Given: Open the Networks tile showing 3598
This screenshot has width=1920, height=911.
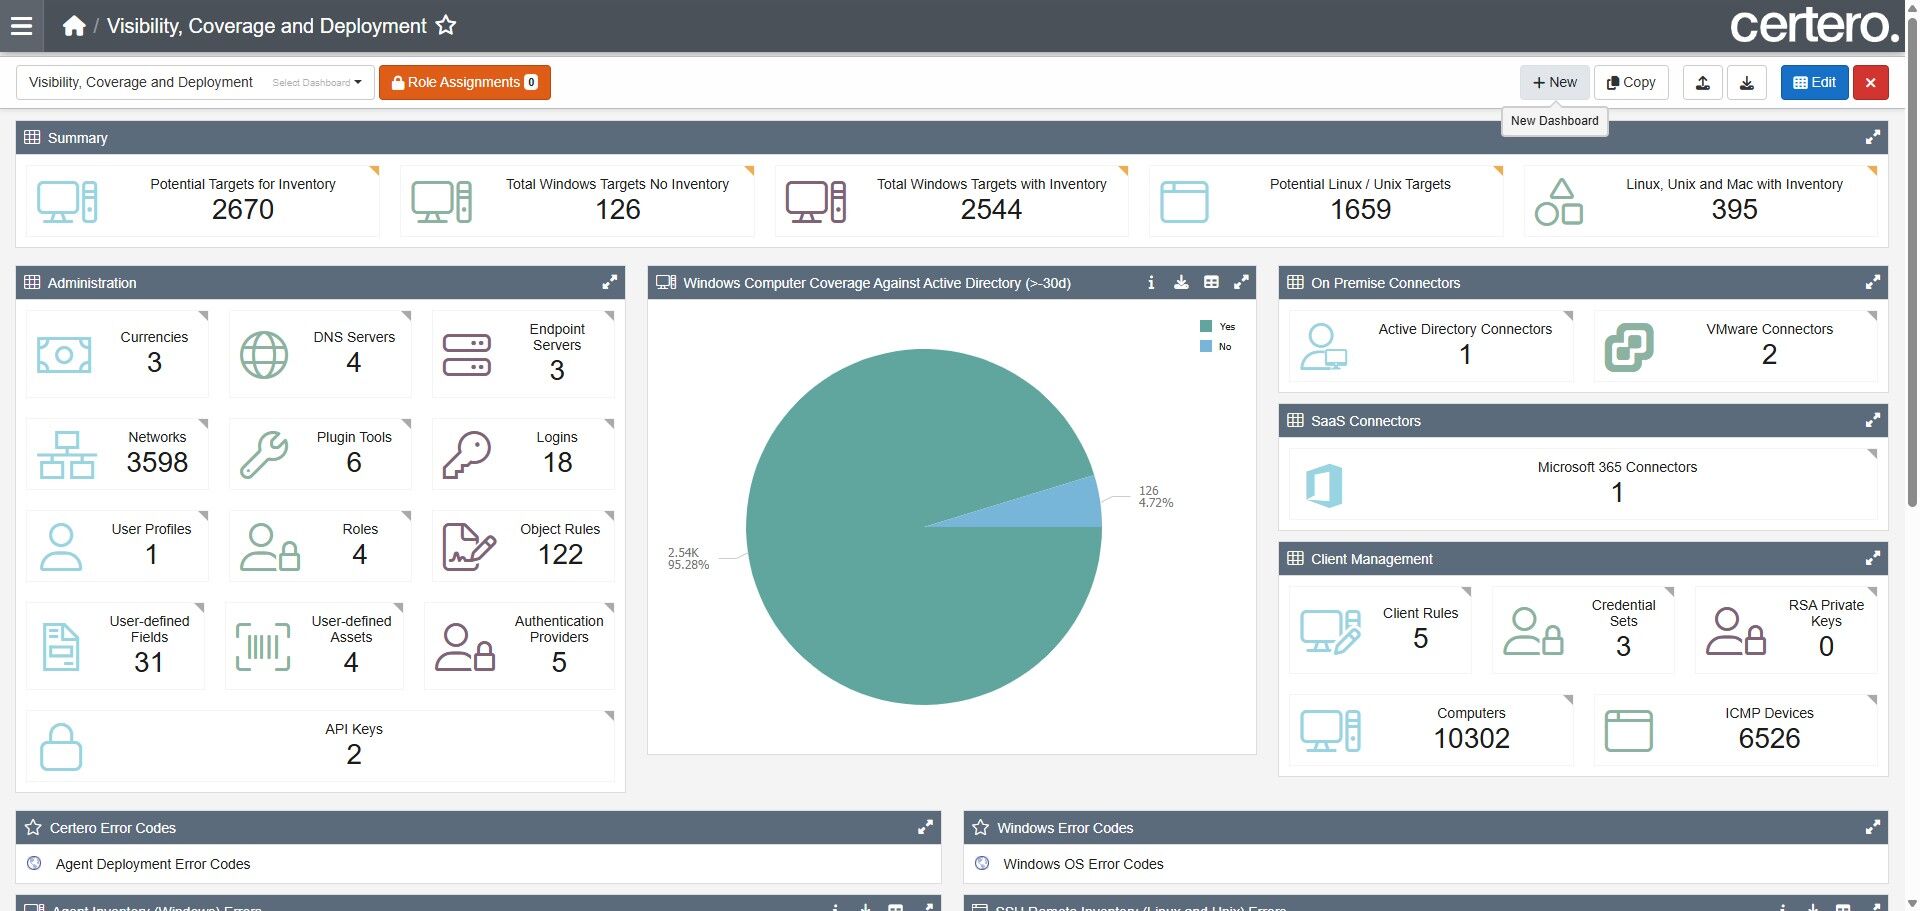Looking at the screenshot, I should [x=118, y=453].
